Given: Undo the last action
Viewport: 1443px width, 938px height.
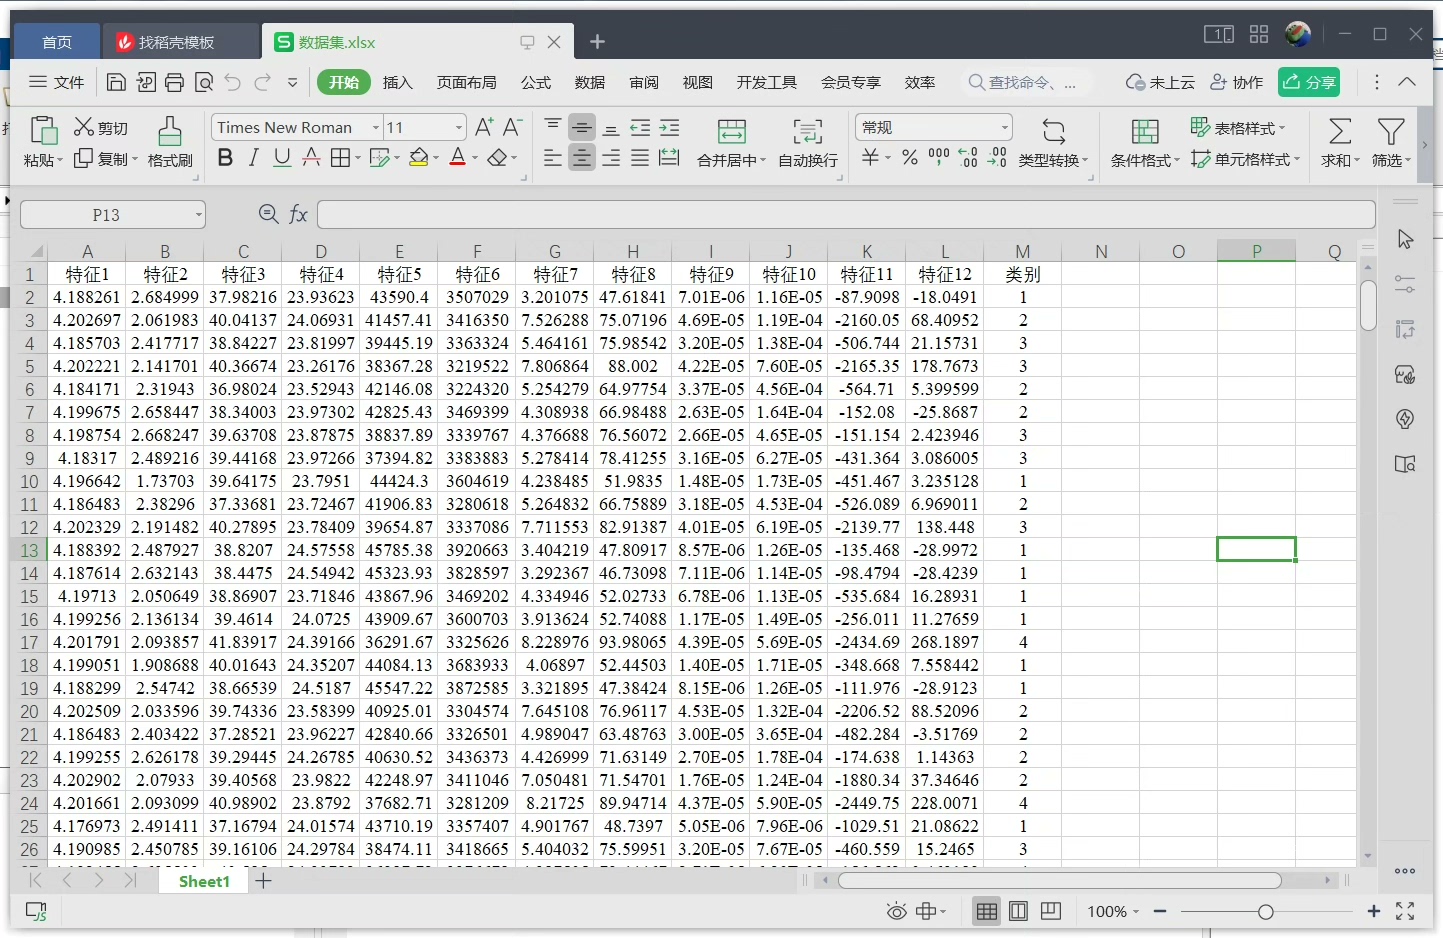Looking at the screenshot, I should click(233, 82).
